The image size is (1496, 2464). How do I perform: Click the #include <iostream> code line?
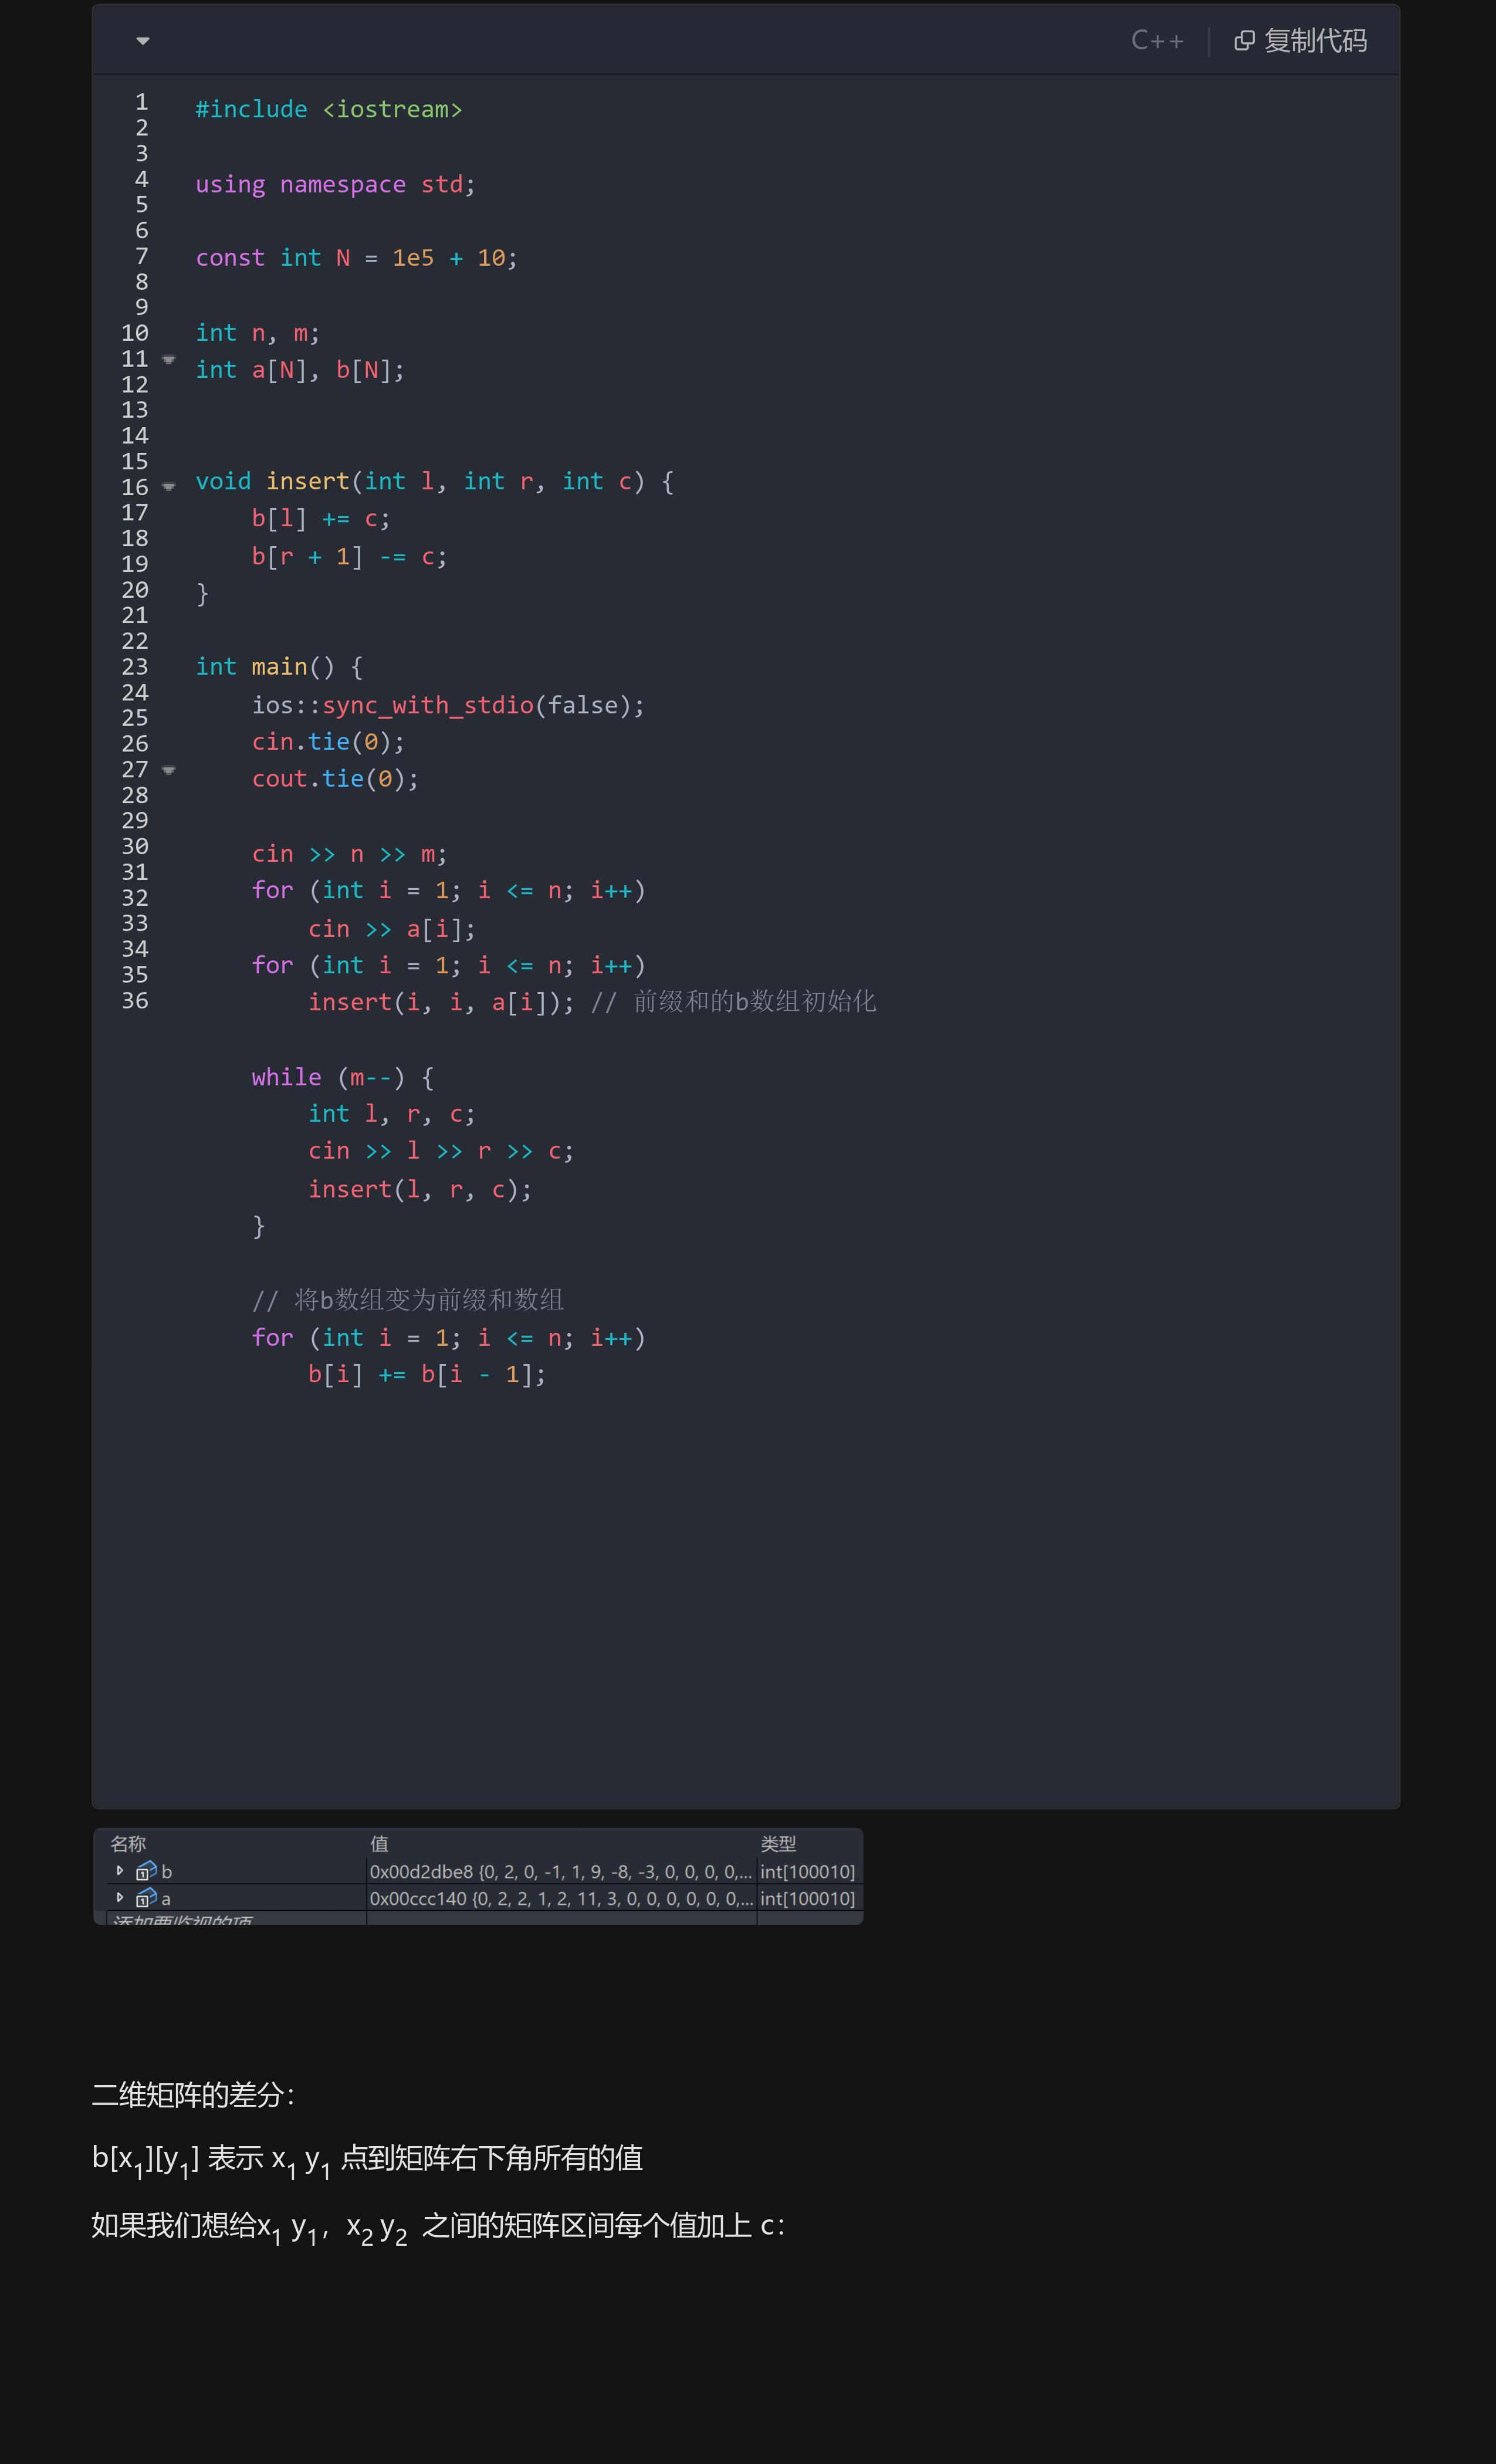click(329, 109)
